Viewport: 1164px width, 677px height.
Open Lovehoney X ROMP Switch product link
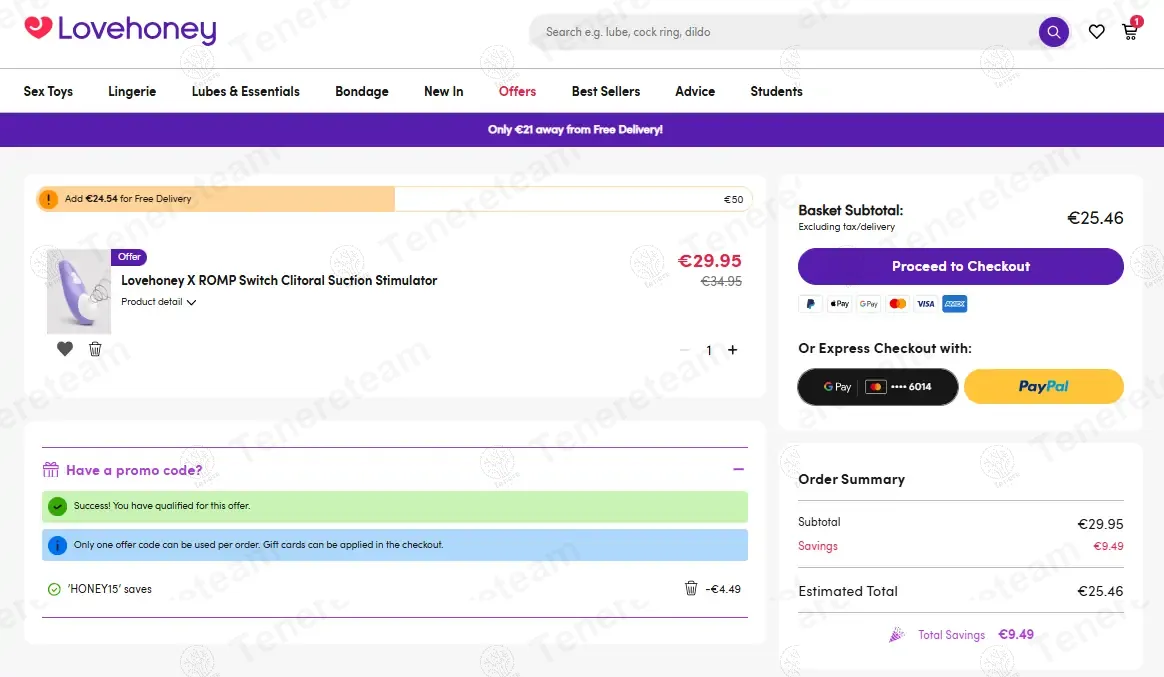(279, 281)
